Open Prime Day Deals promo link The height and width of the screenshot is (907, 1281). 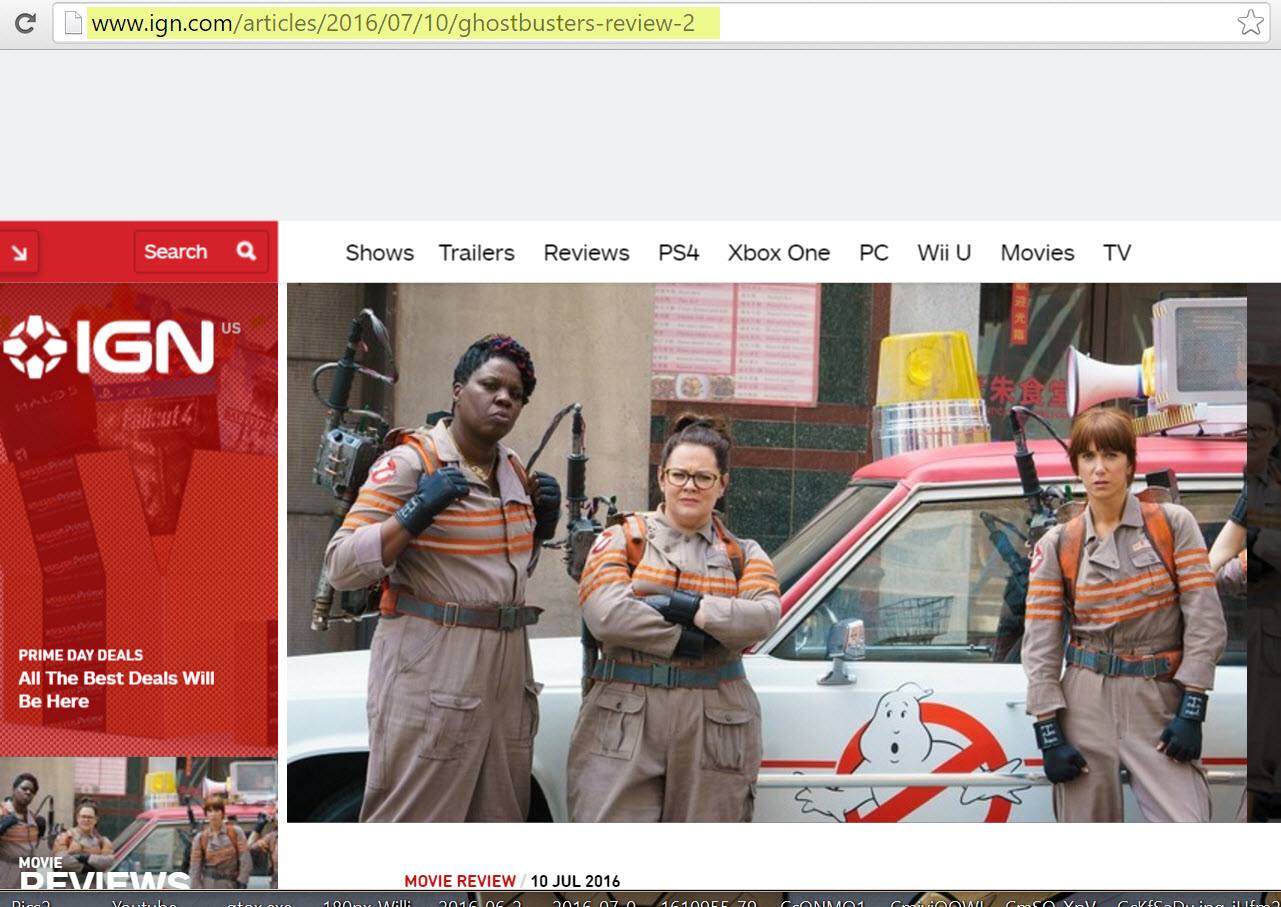[117, 680]
